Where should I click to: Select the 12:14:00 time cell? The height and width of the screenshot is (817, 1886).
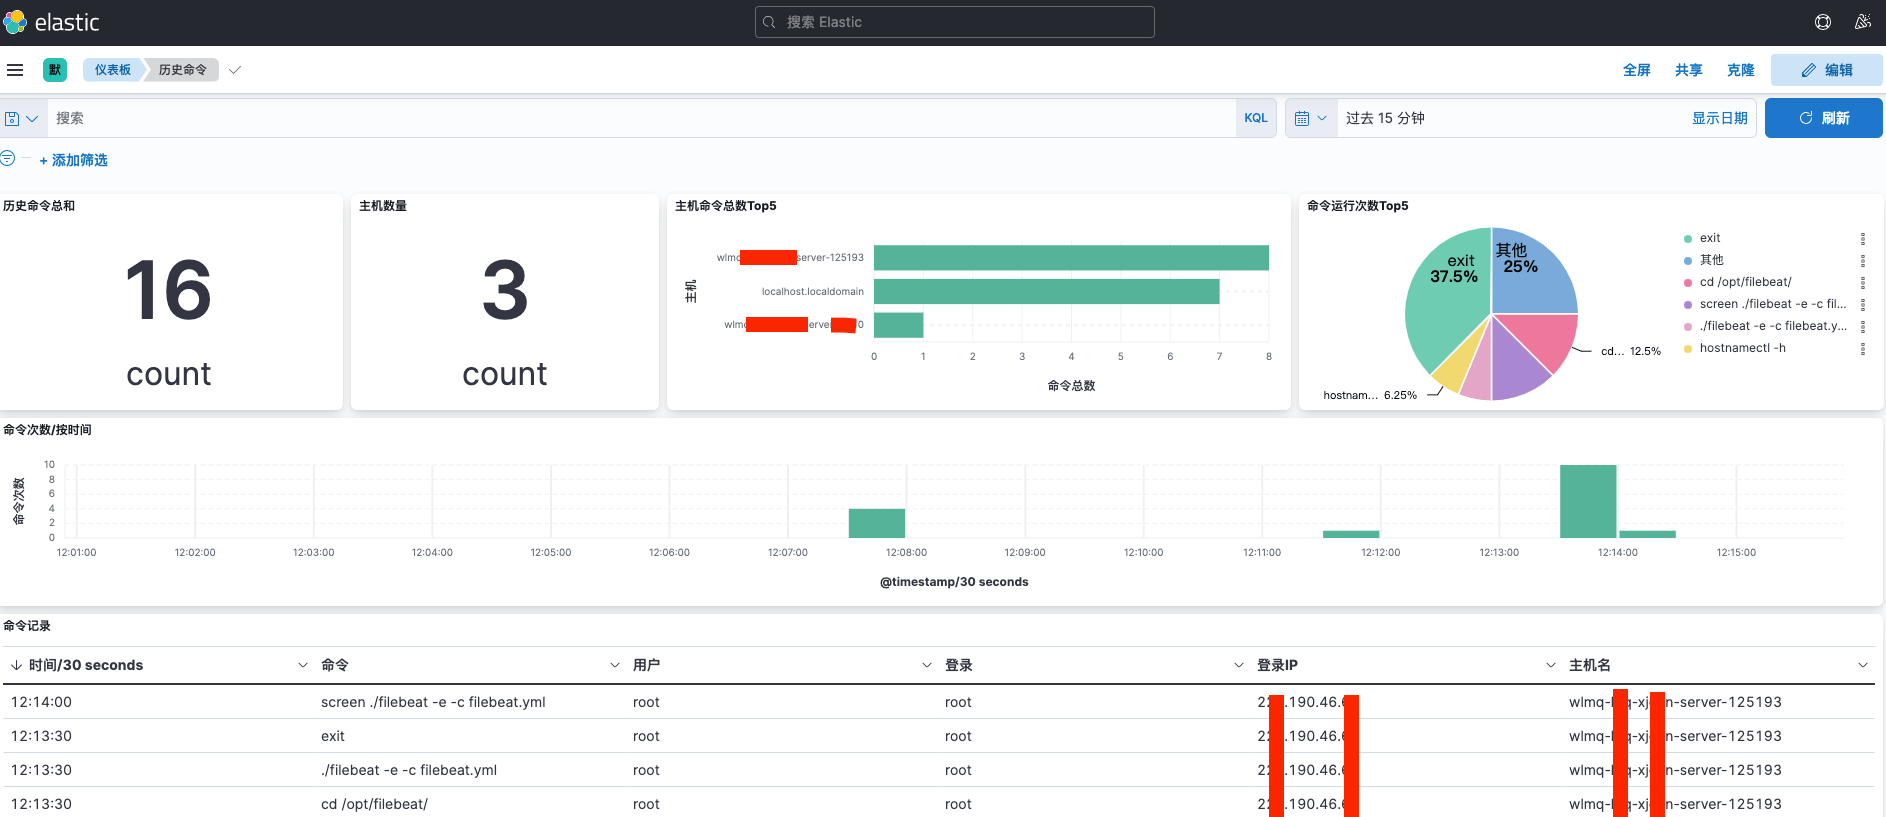click(x=41, y=702)
